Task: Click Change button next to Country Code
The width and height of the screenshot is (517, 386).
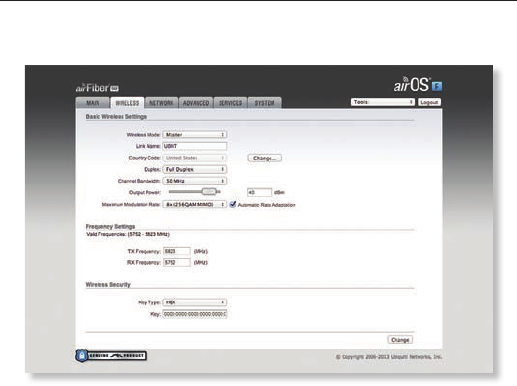Action: [x=265, y=158]
